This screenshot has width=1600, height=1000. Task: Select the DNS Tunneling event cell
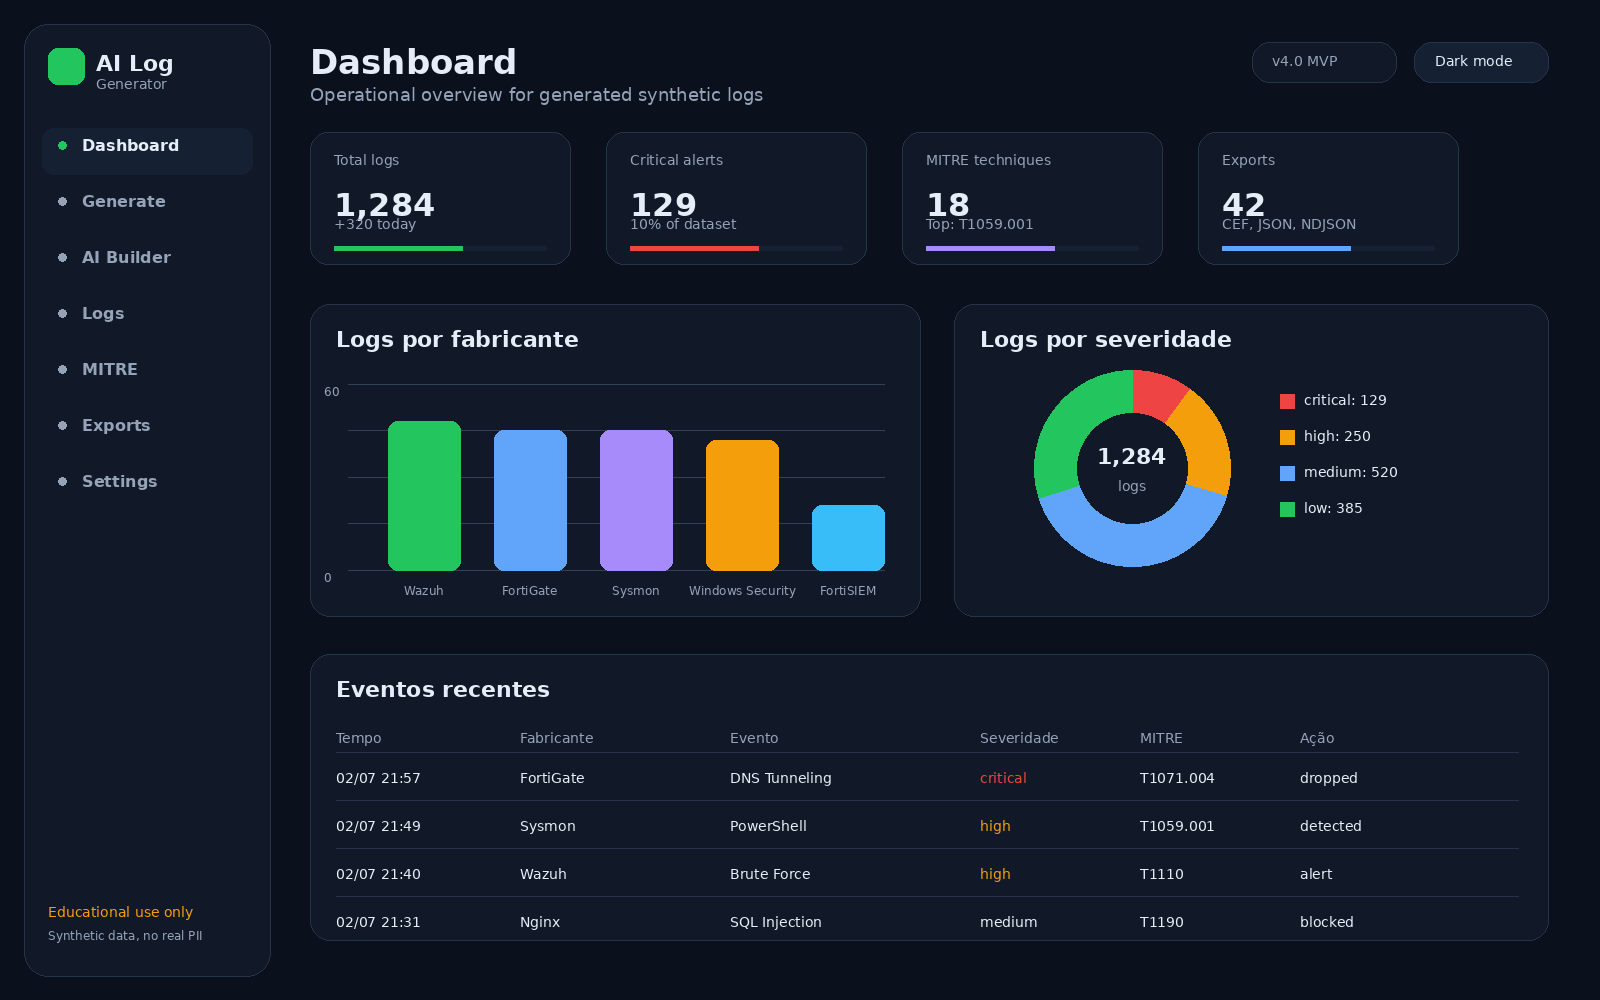[x=781, y=778]
